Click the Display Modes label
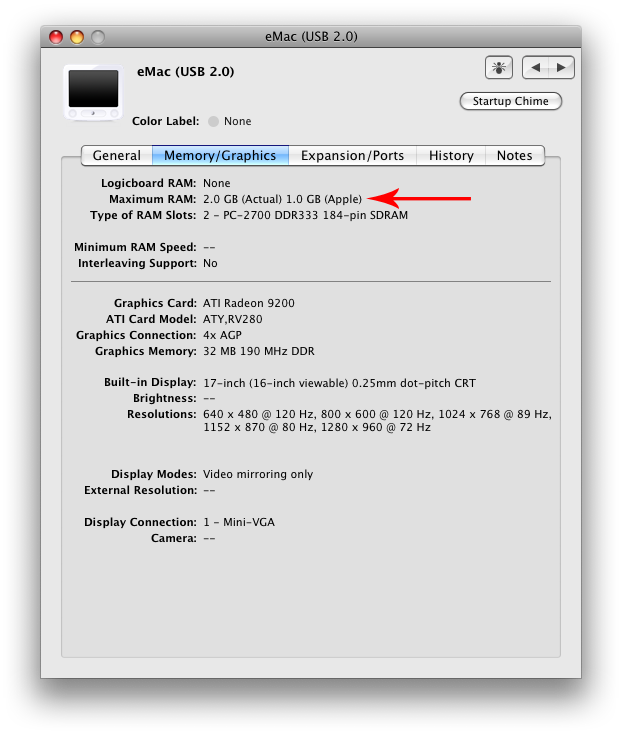Image resolution: width=622 pixels, height=734 pixels. coord(154,474)
